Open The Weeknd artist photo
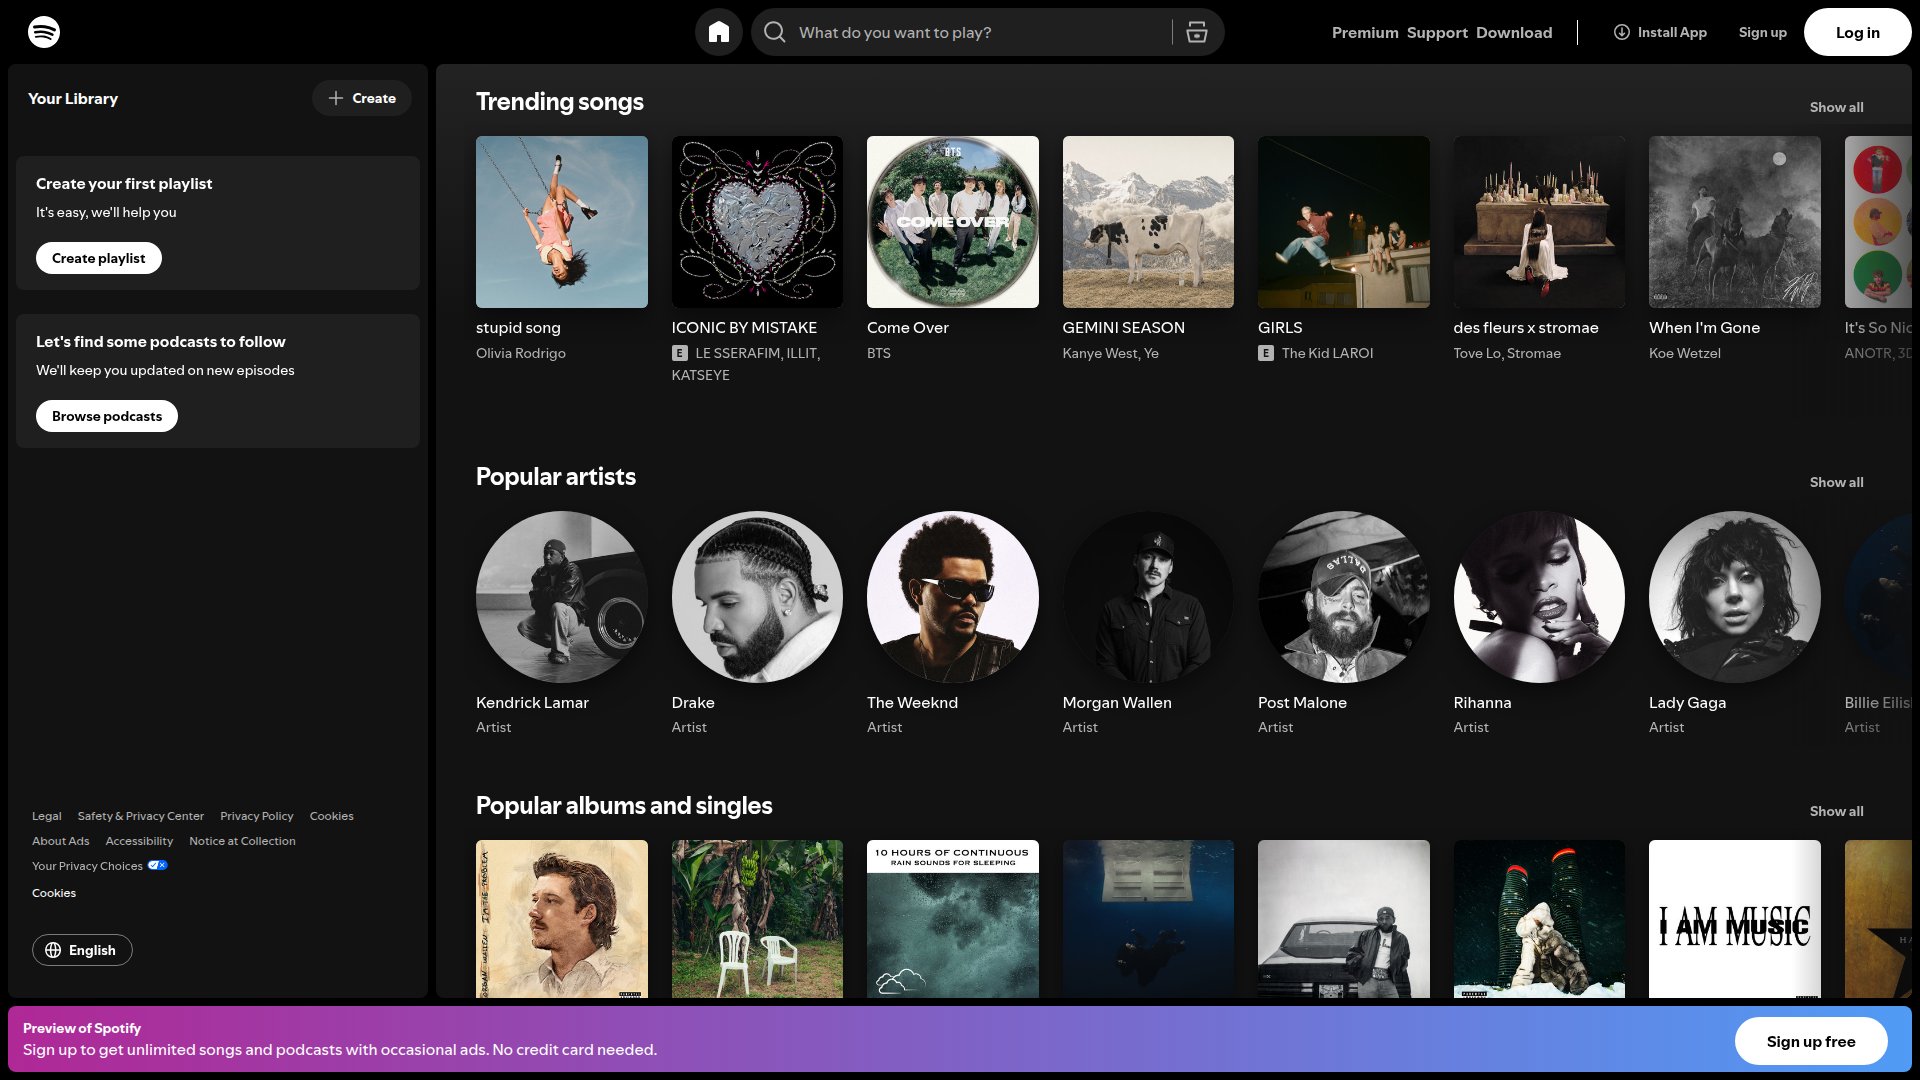This screenshot has height=1080, width=1920. [x=953, y=597]
